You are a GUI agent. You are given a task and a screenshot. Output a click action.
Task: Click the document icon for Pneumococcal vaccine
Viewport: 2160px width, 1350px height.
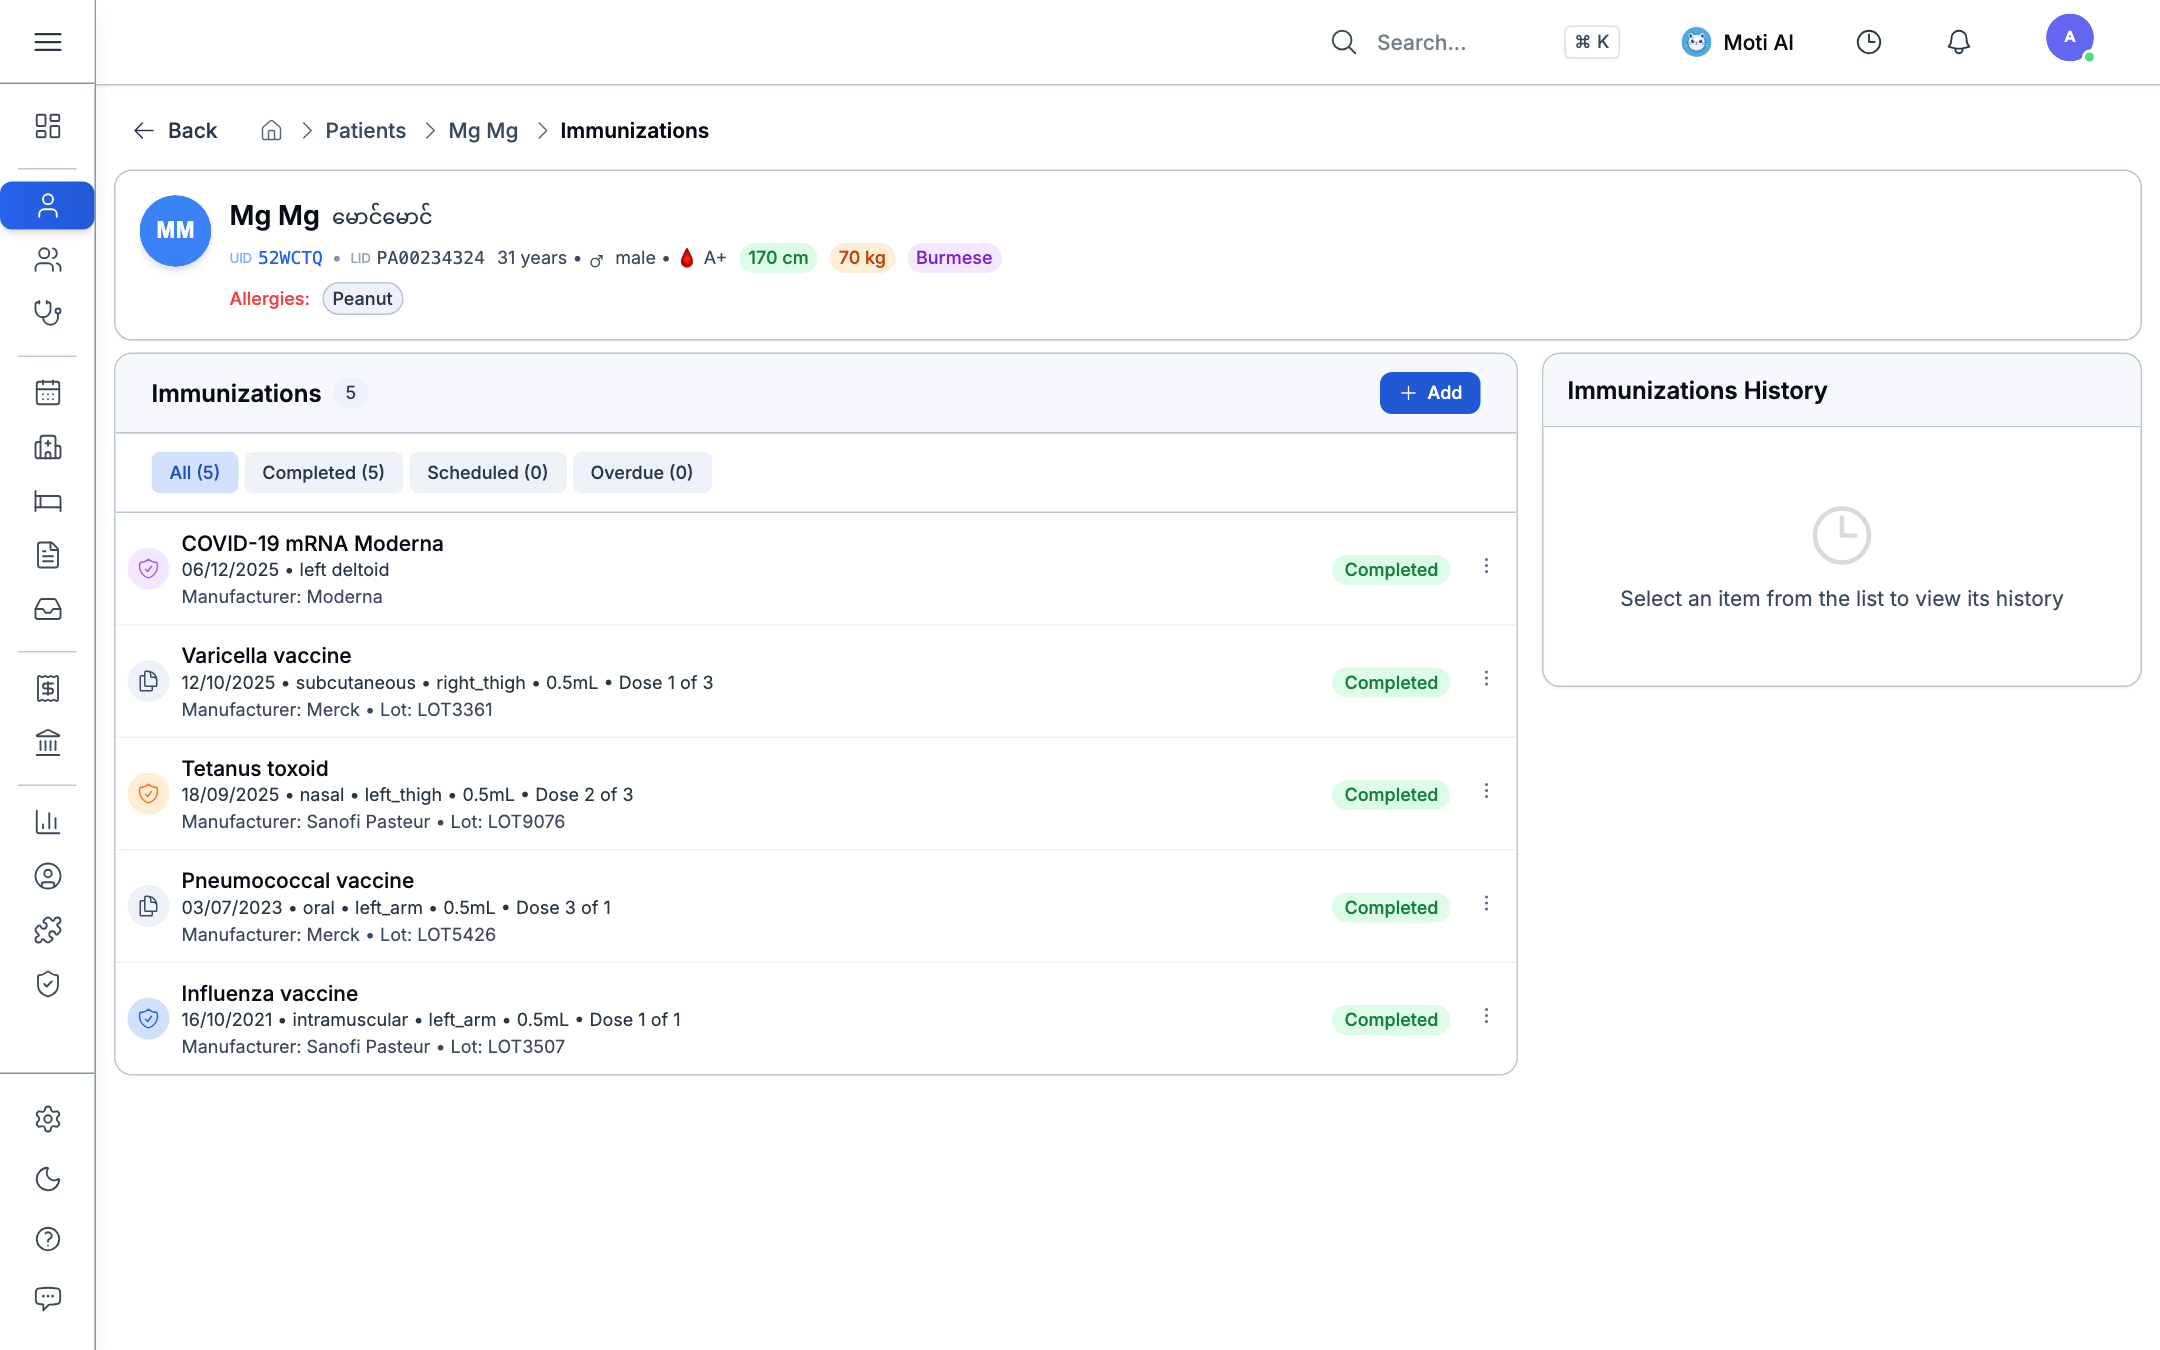tap(148, 907)
